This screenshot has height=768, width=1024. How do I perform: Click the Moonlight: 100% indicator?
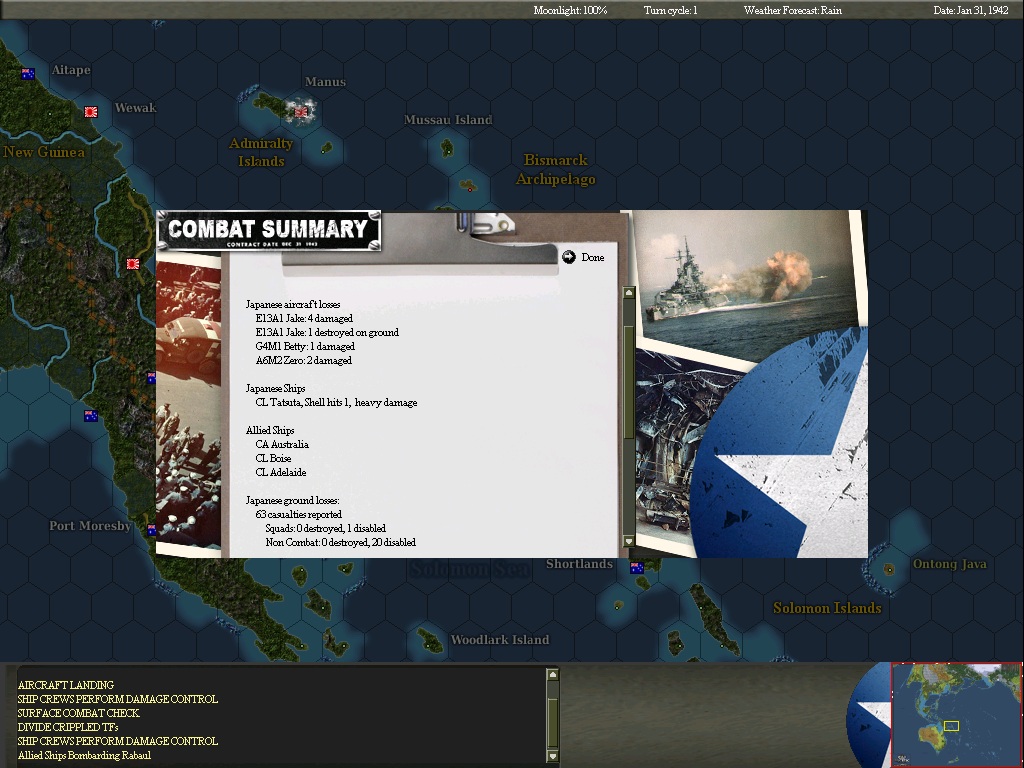570,10
